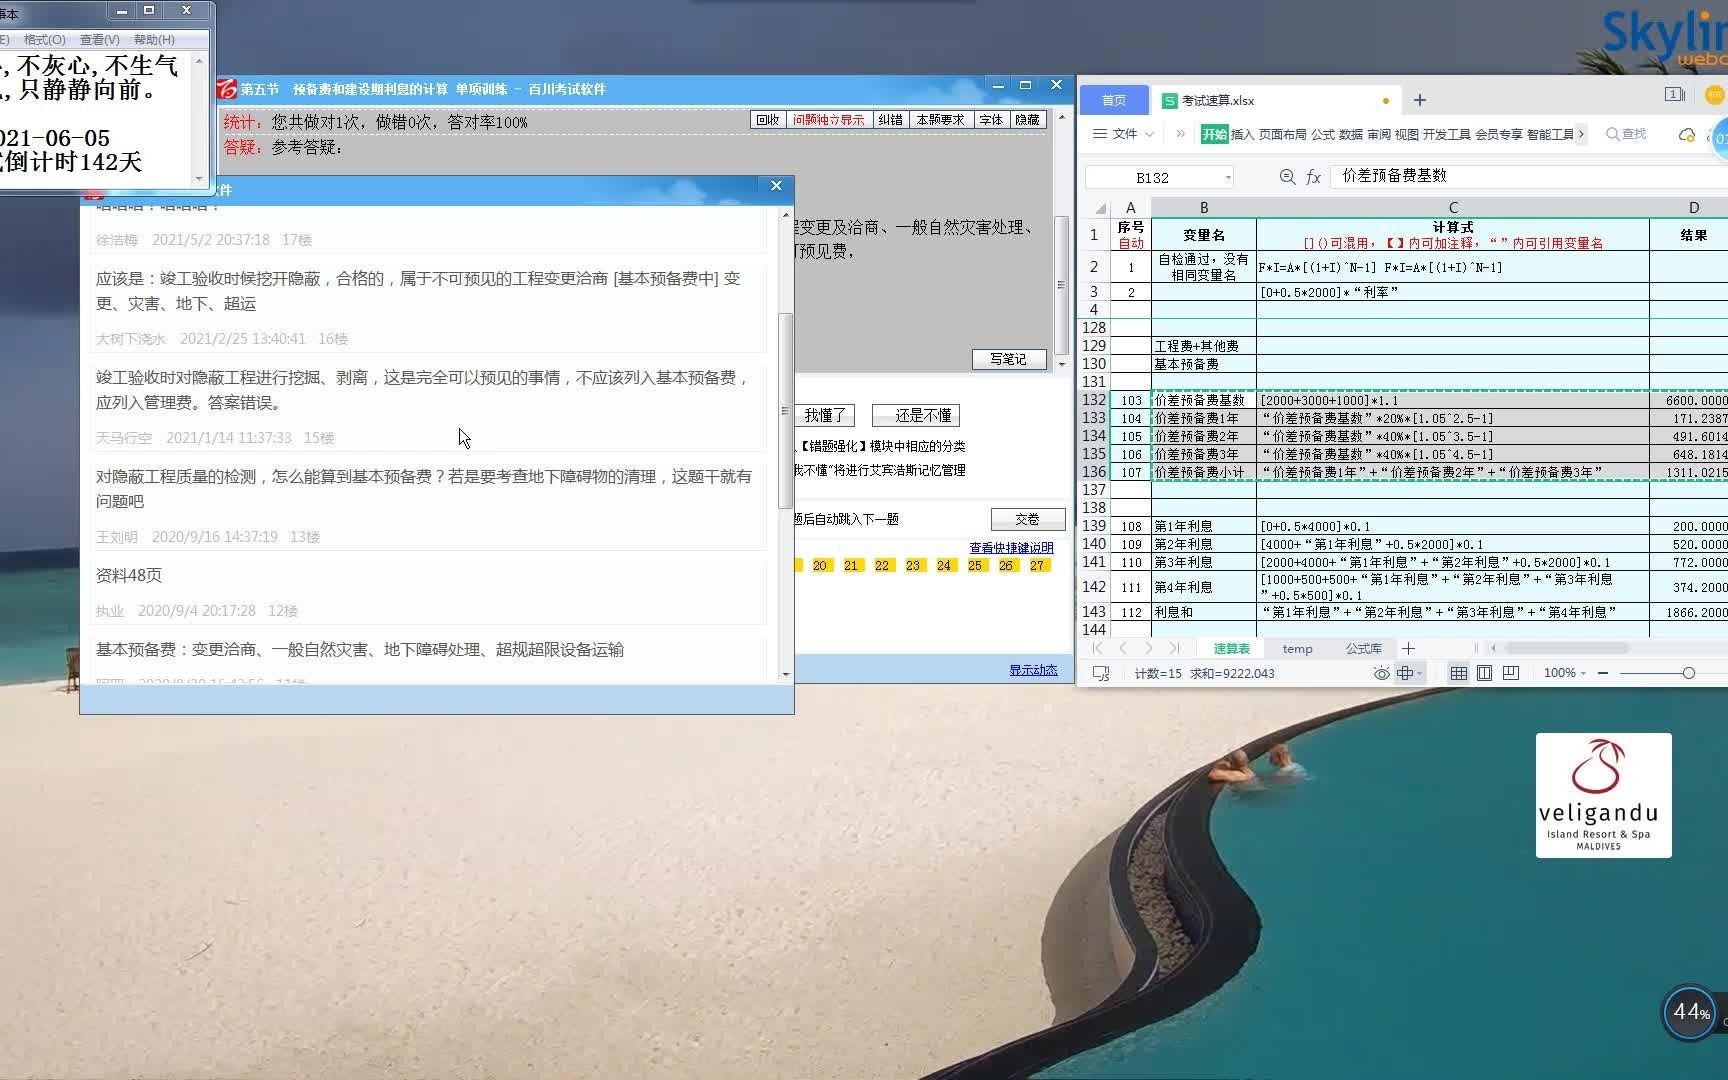
Task: Toggle eye protection mode icon
Action: pos(1381,674)
